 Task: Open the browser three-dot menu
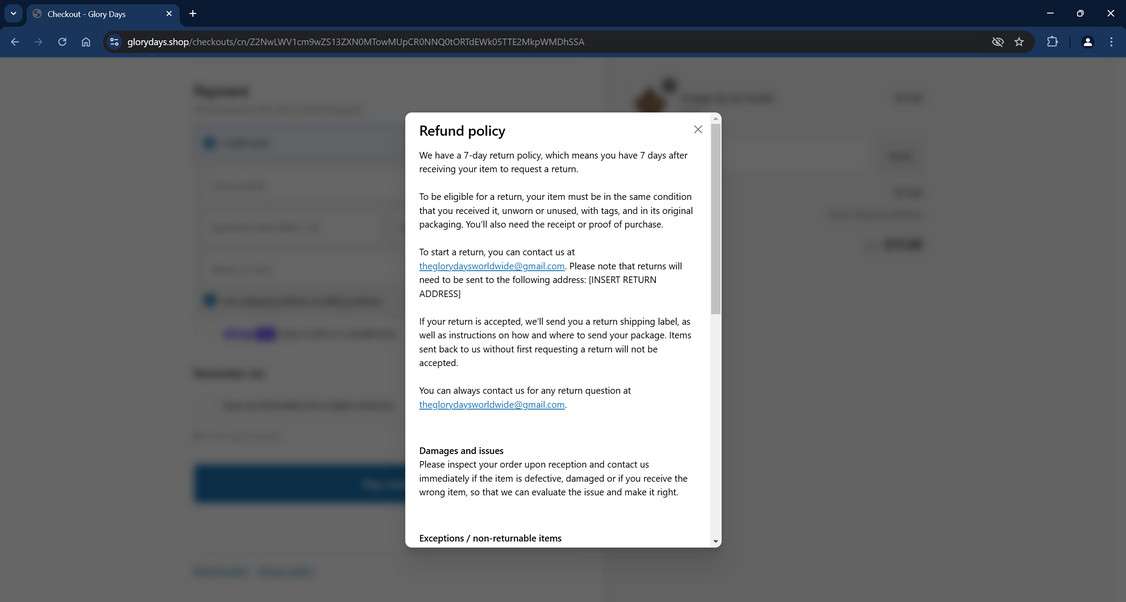click(x=1111, y=42)
